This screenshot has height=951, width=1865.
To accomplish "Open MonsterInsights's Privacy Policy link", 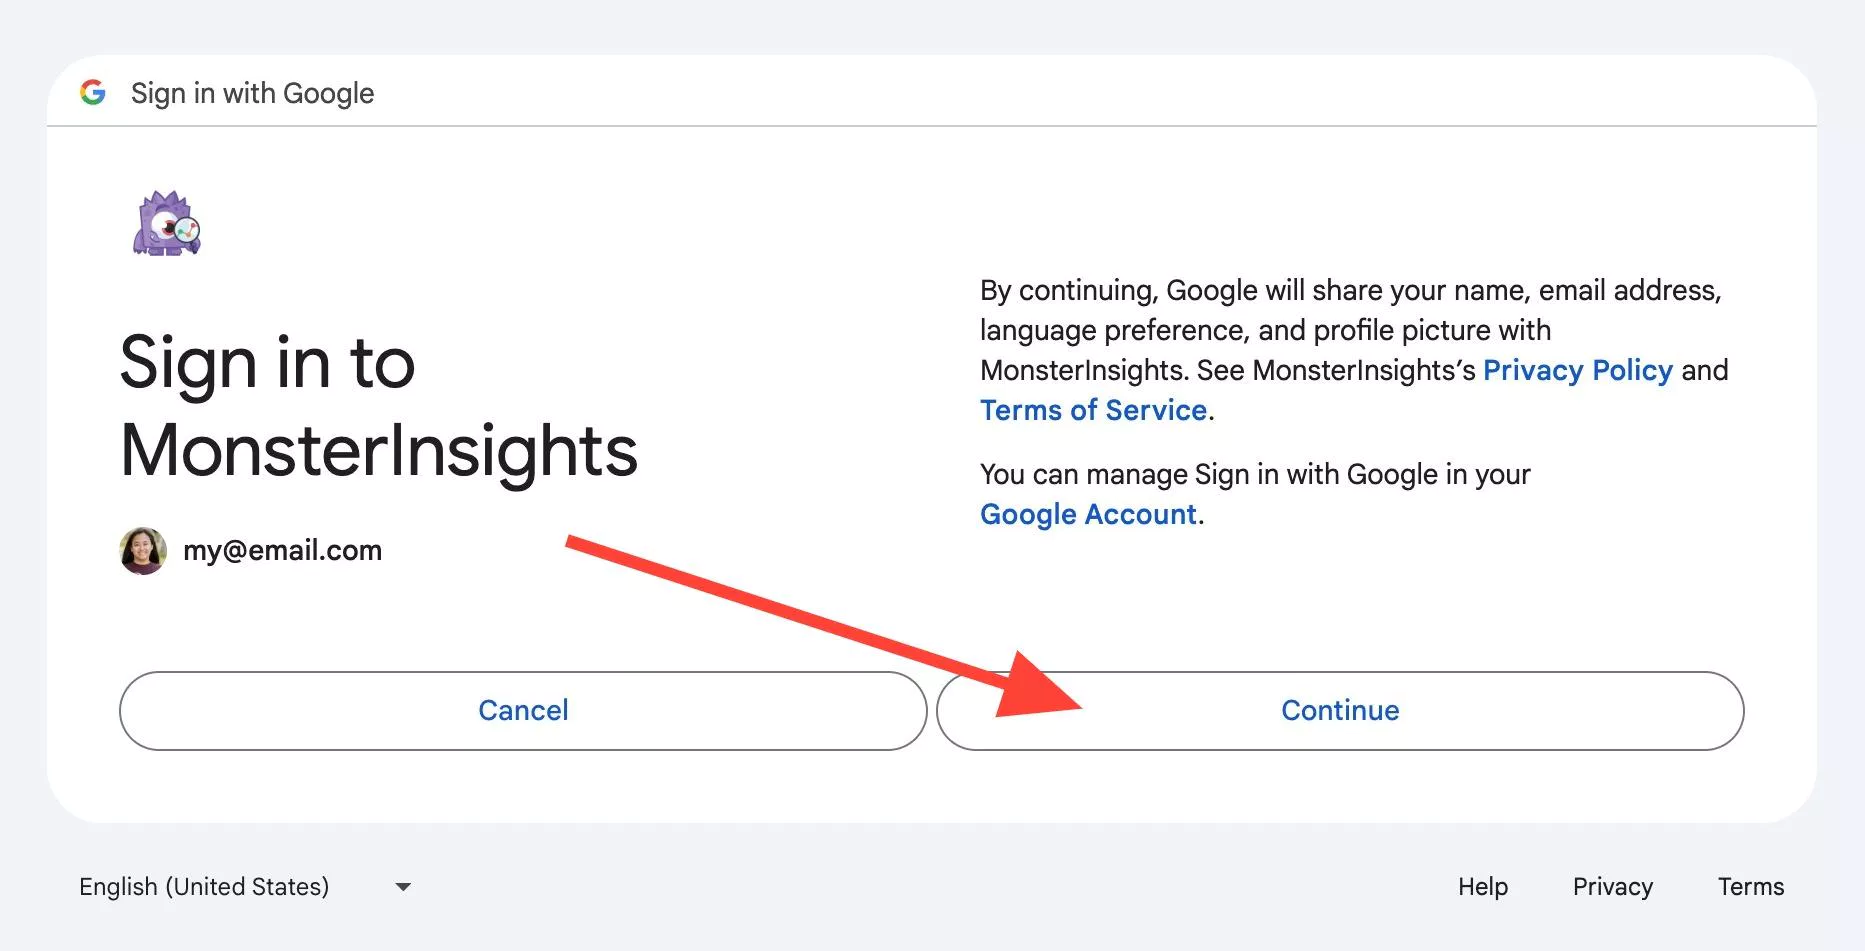I will [x=1577, y=371].
